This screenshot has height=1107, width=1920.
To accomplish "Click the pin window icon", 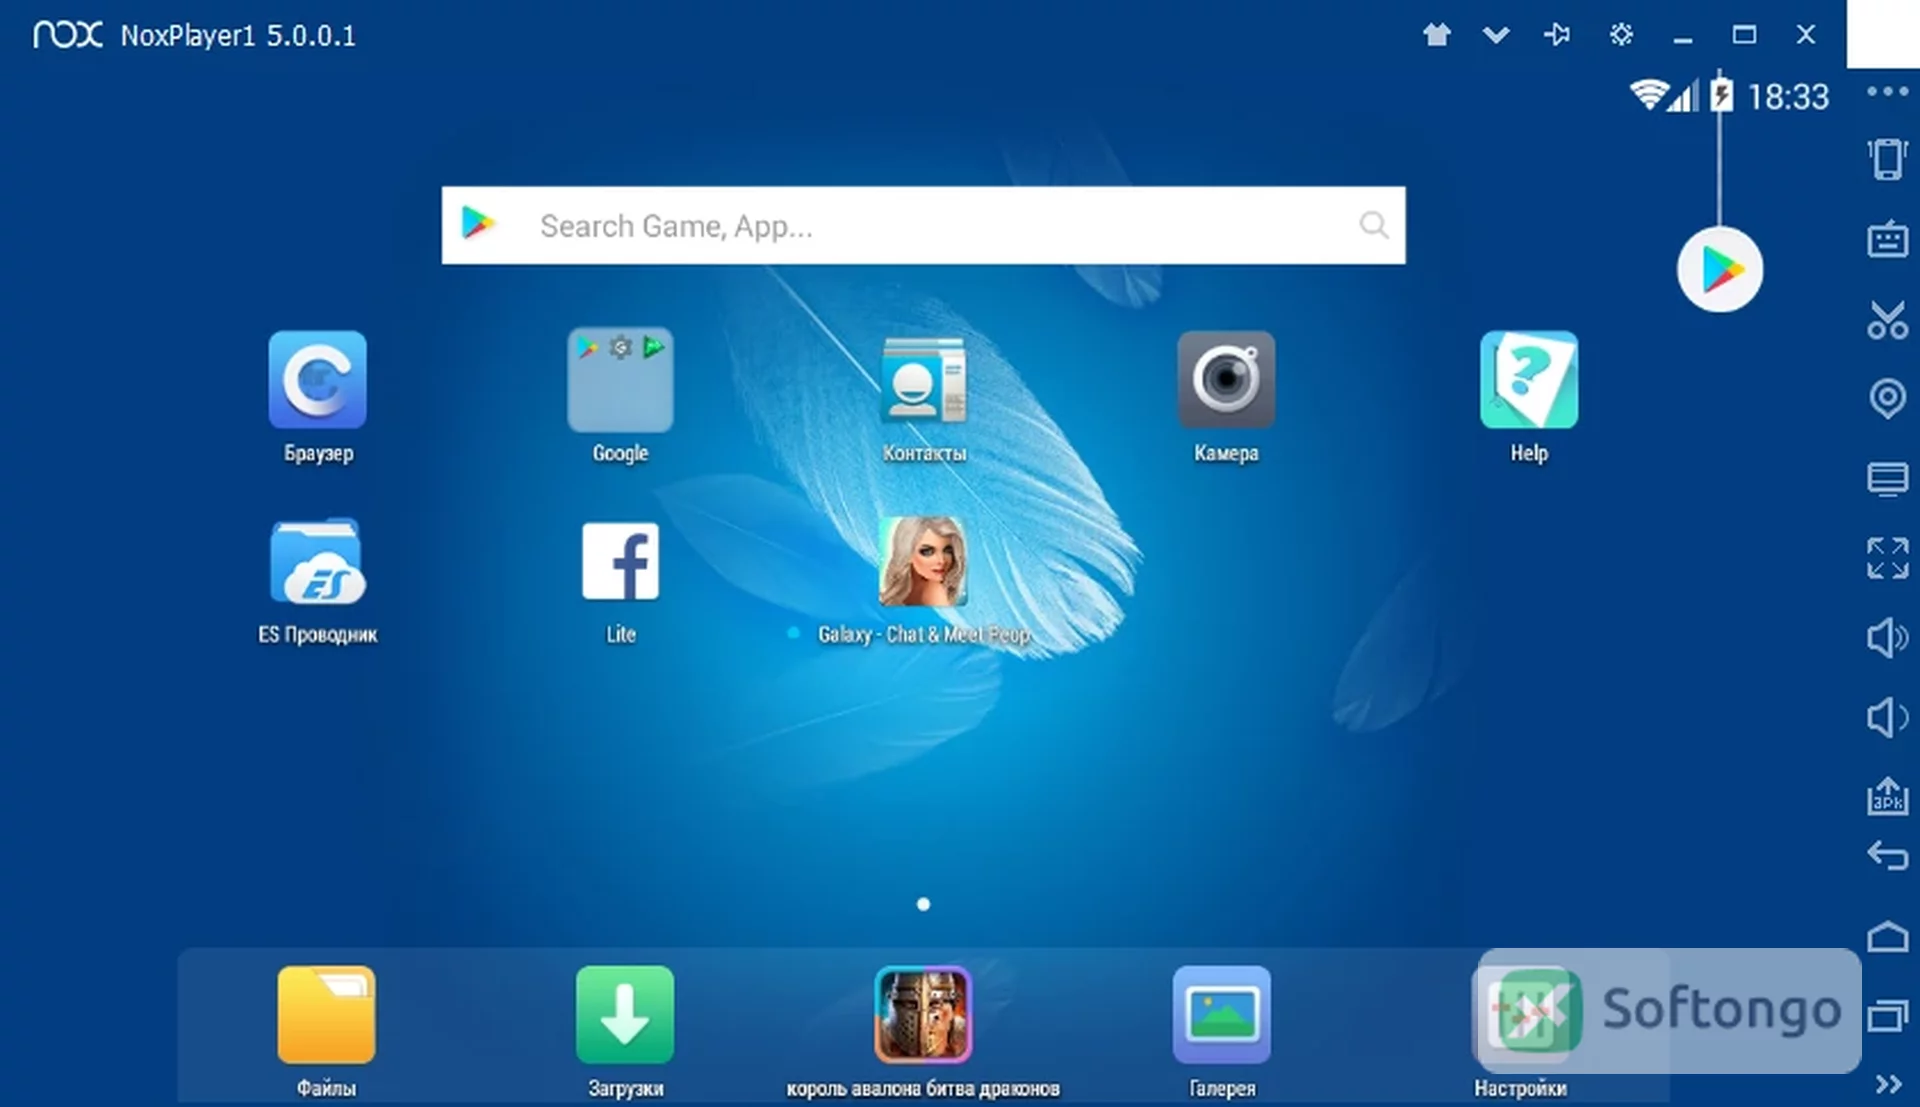I will 1557,35.
